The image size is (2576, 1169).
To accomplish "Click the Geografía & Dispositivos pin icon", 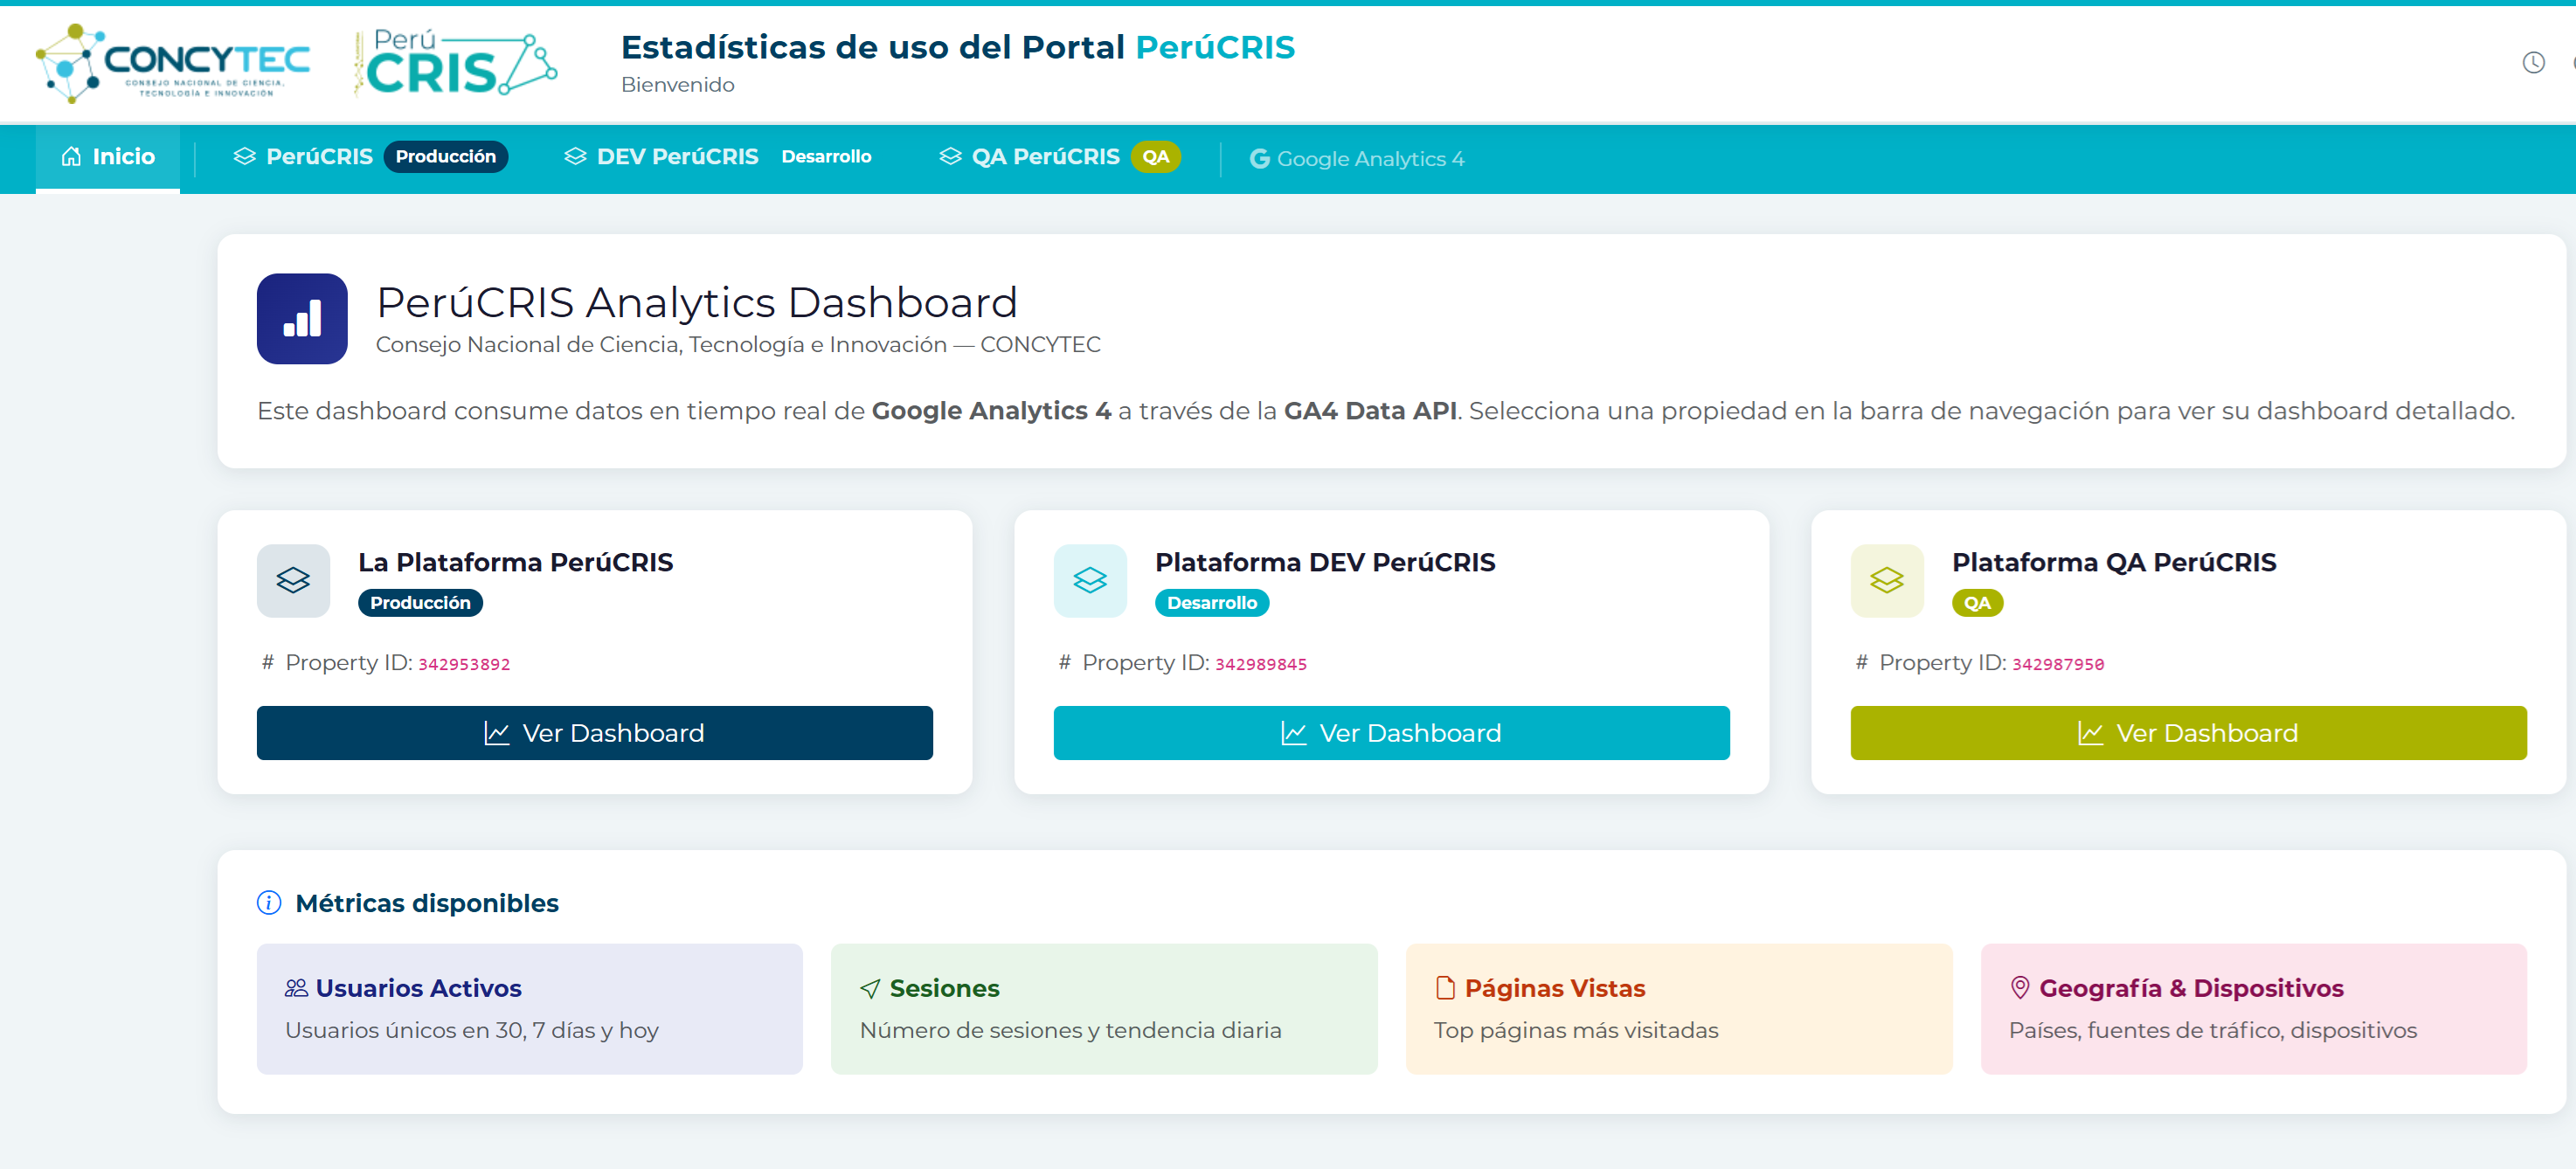I will pos(2020,989).
